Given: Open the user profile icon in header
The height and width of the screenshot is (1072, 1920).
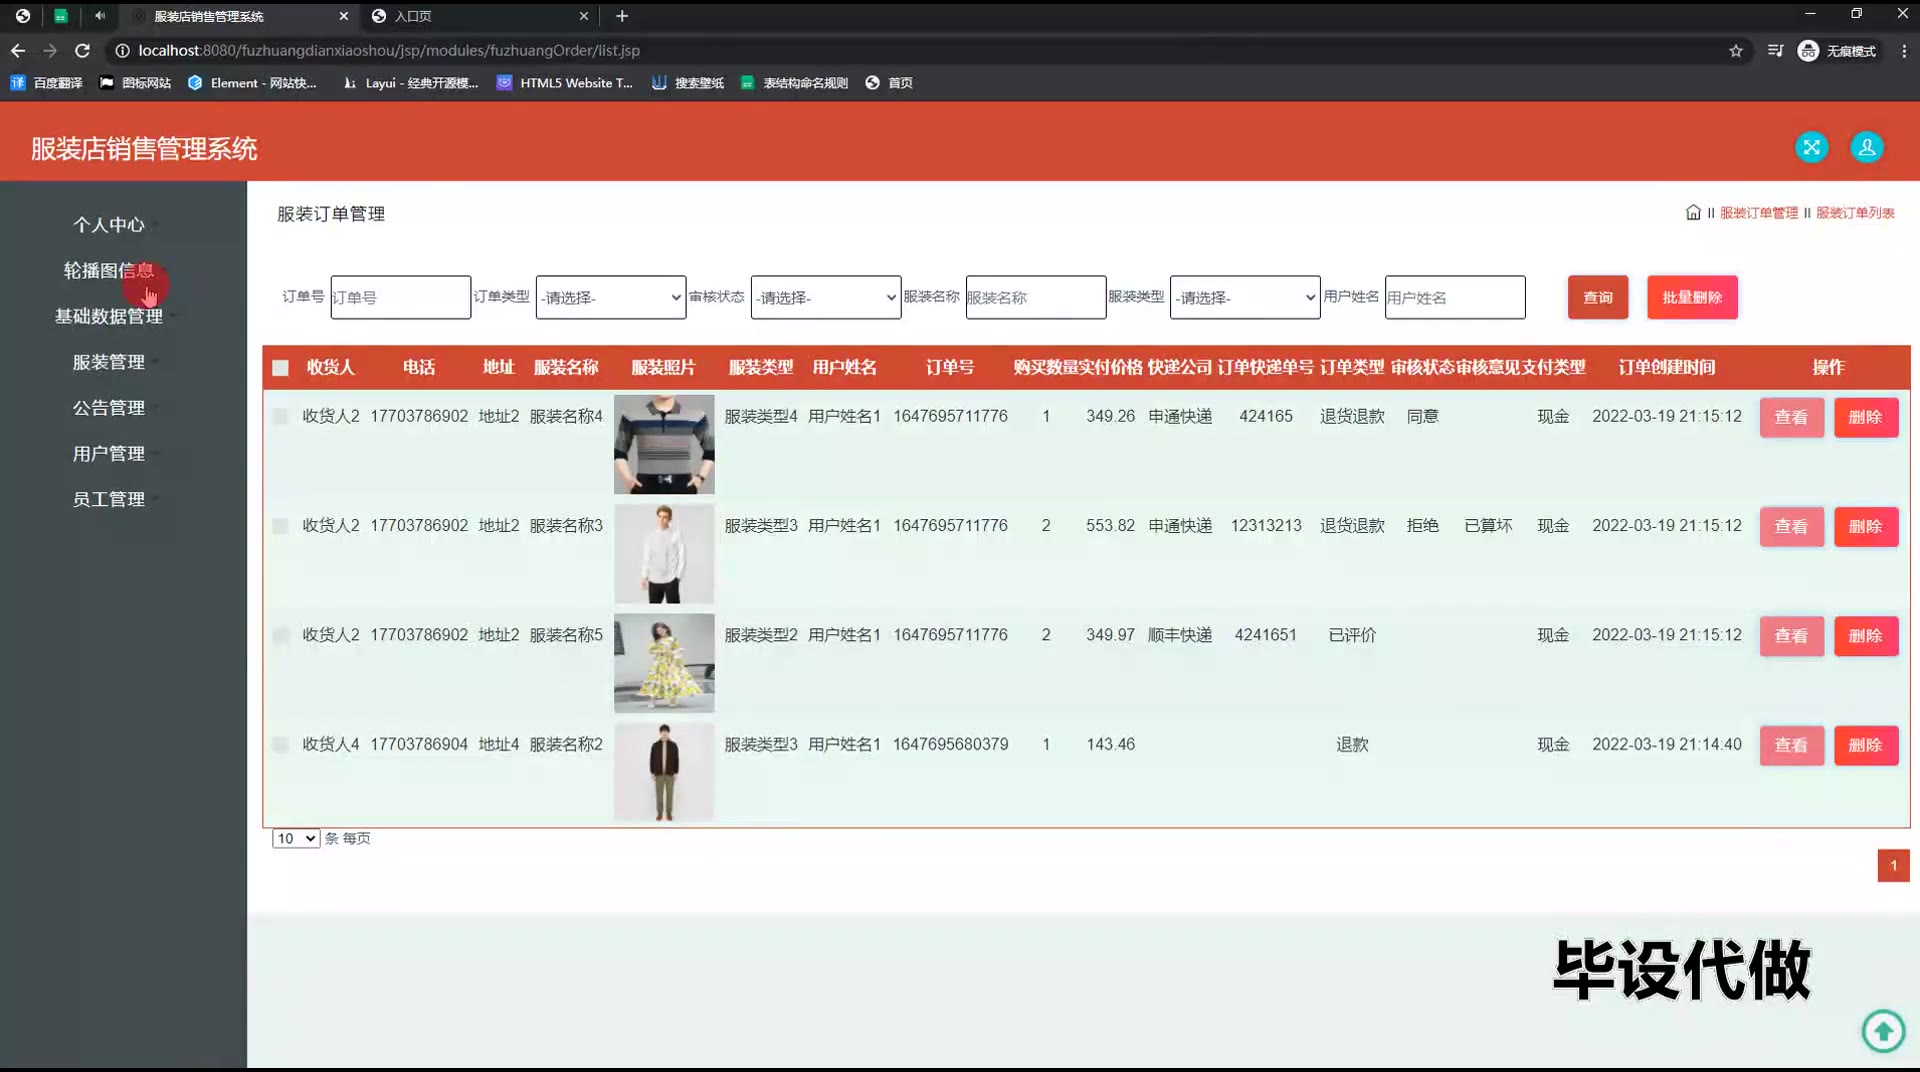Looking at the screenshot, I should click(1866, 148).
